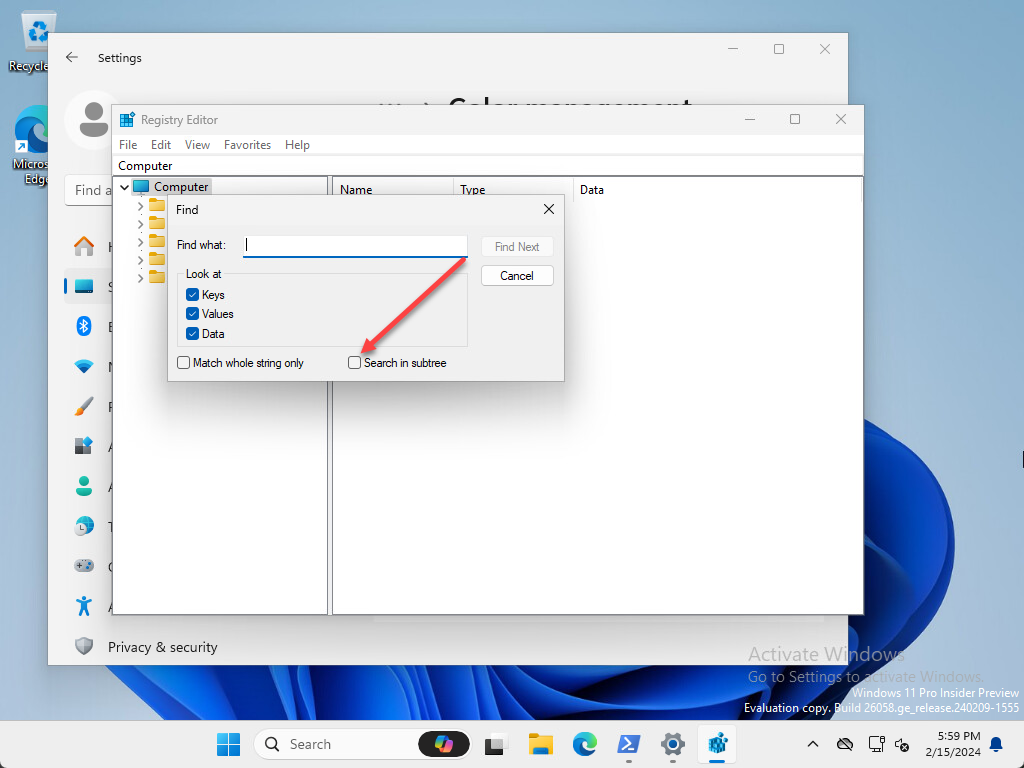1024x768 pixels.
Task: Click the Settings user avatar icon
Action: (x=93, y=120)
